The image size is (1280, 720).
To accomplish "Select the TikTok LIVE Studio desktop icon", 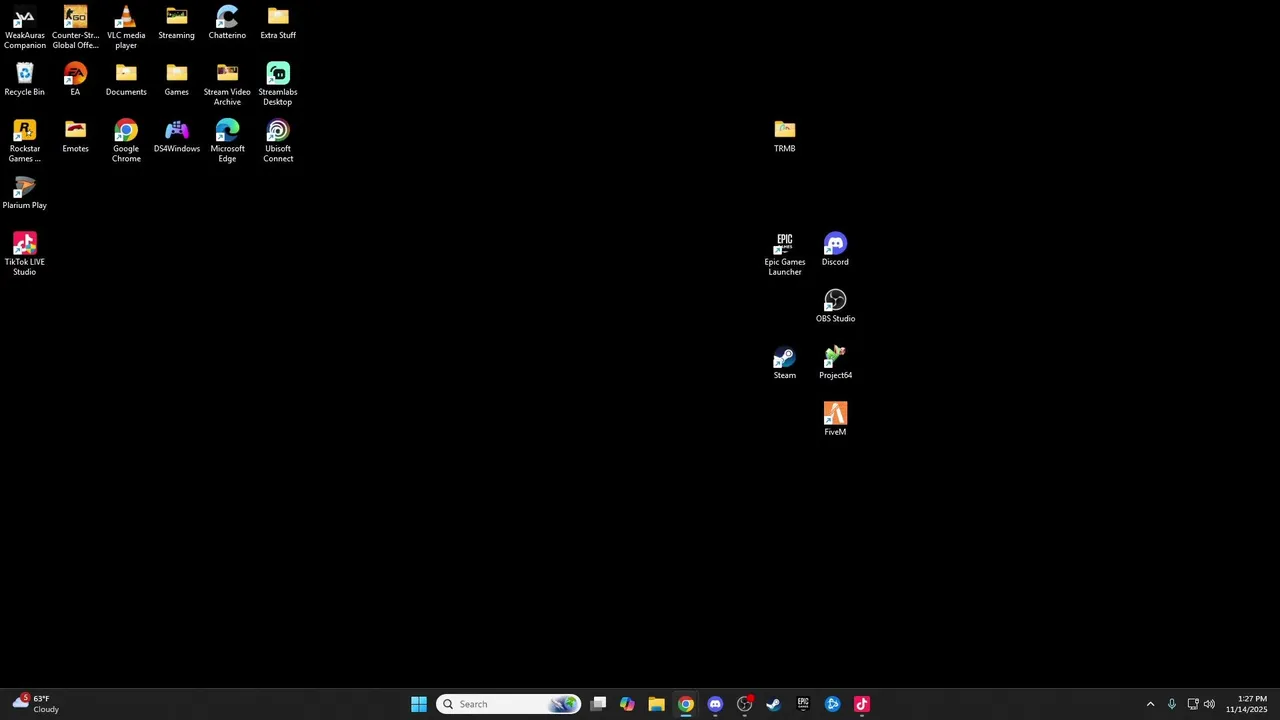I will click(24, 254).
